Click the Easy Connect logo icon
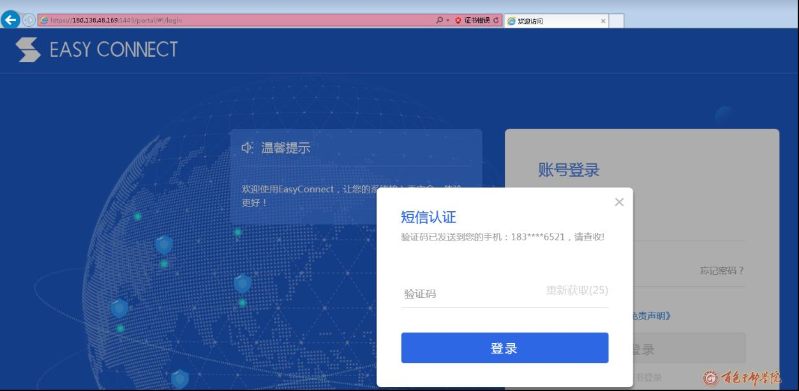Viewport: 799px width, 391px height. pos(28,49)
